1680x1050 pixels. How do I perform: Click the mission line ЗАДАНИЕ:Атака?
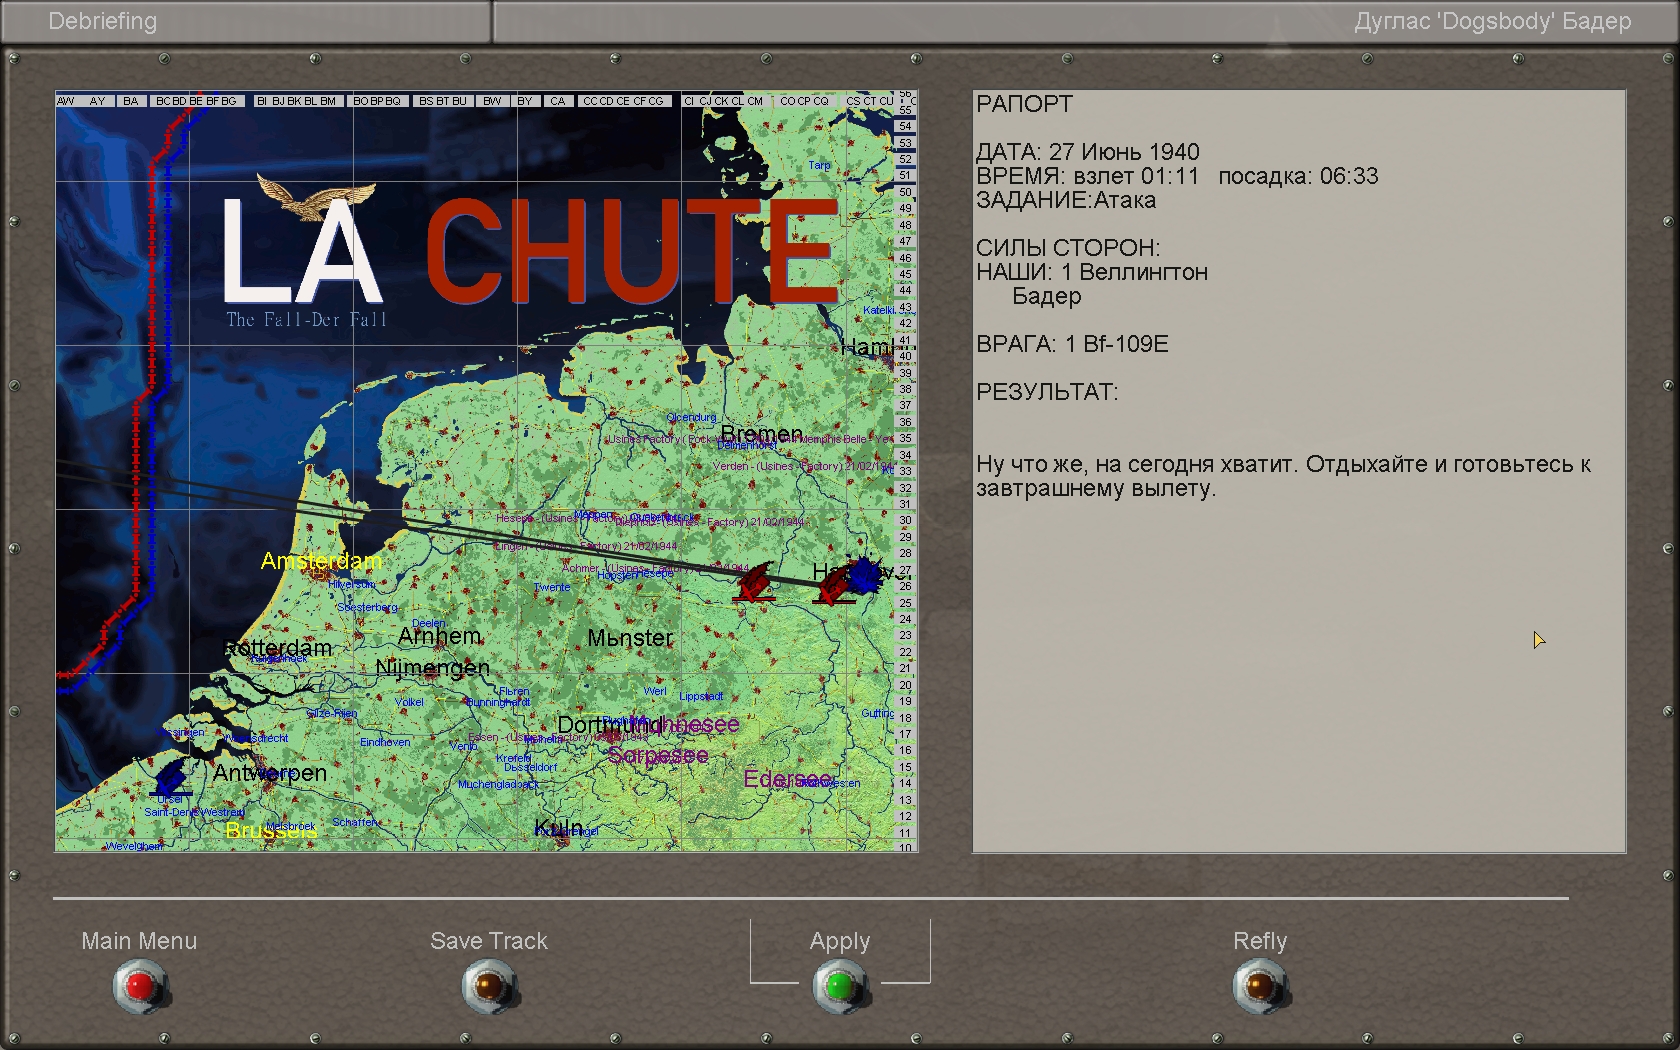tap(1066, 200)
